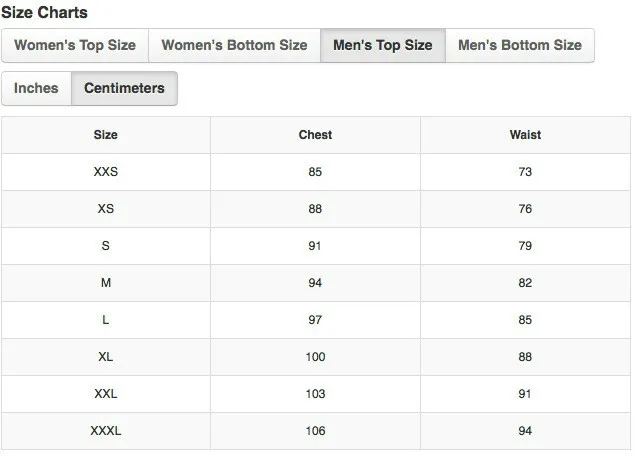Click the Size Charts heading
Screen dimensions: 636x456
pos(44,13)
